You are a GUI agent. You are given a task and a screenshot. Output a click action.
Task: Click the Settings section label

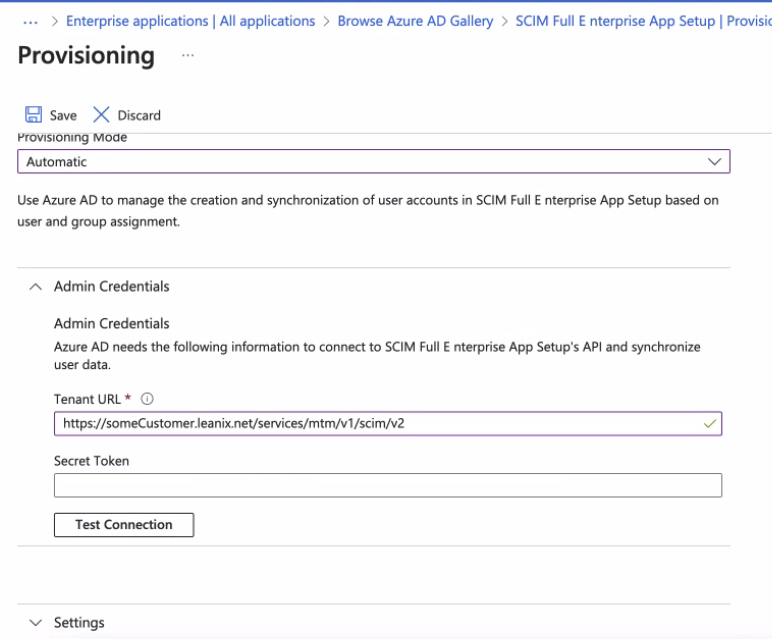79,623
